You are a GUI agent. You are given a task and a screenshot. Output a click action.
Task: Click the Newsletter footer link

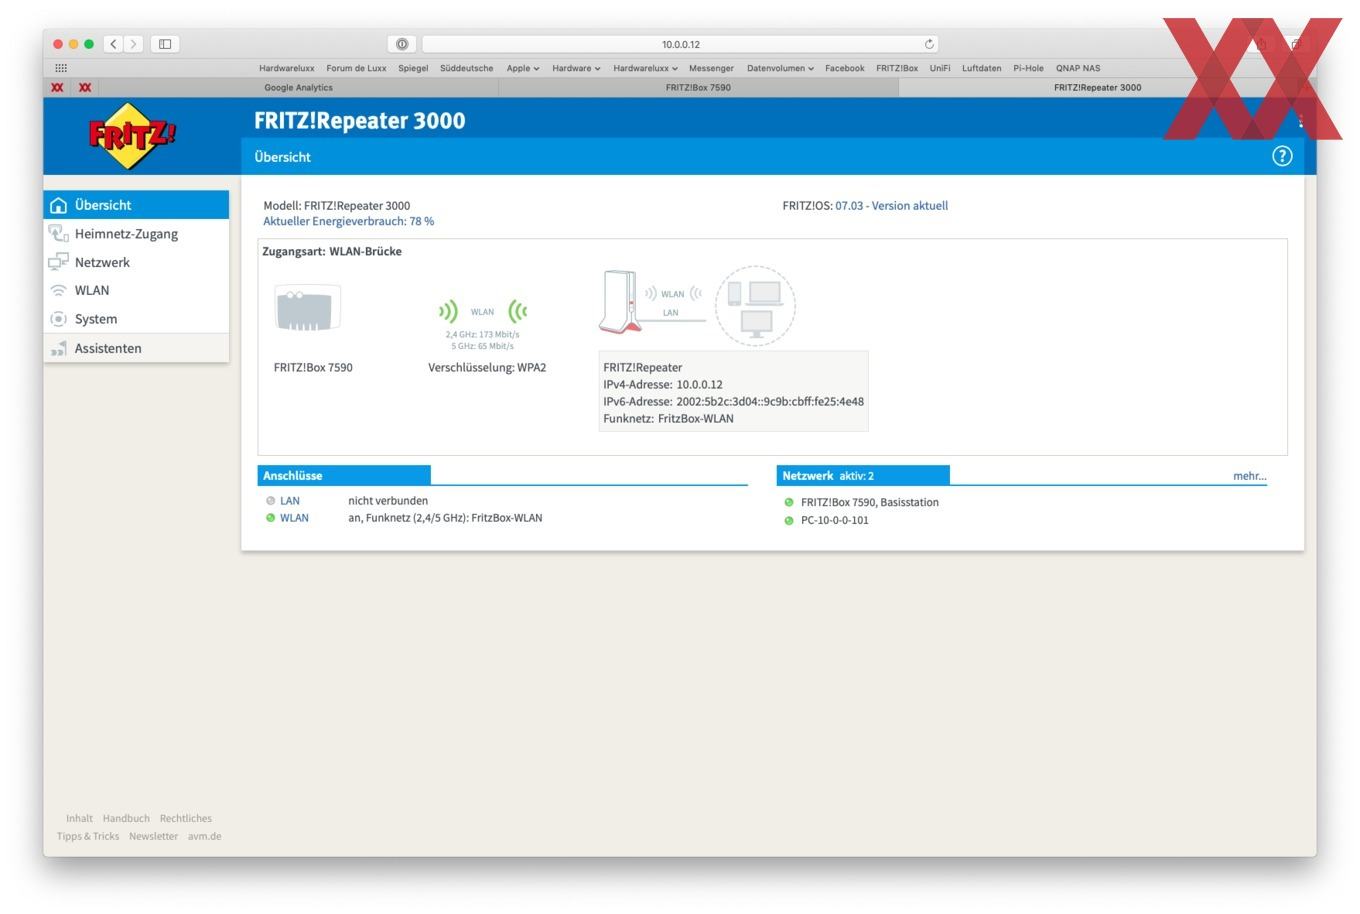[x=153, y=836]
